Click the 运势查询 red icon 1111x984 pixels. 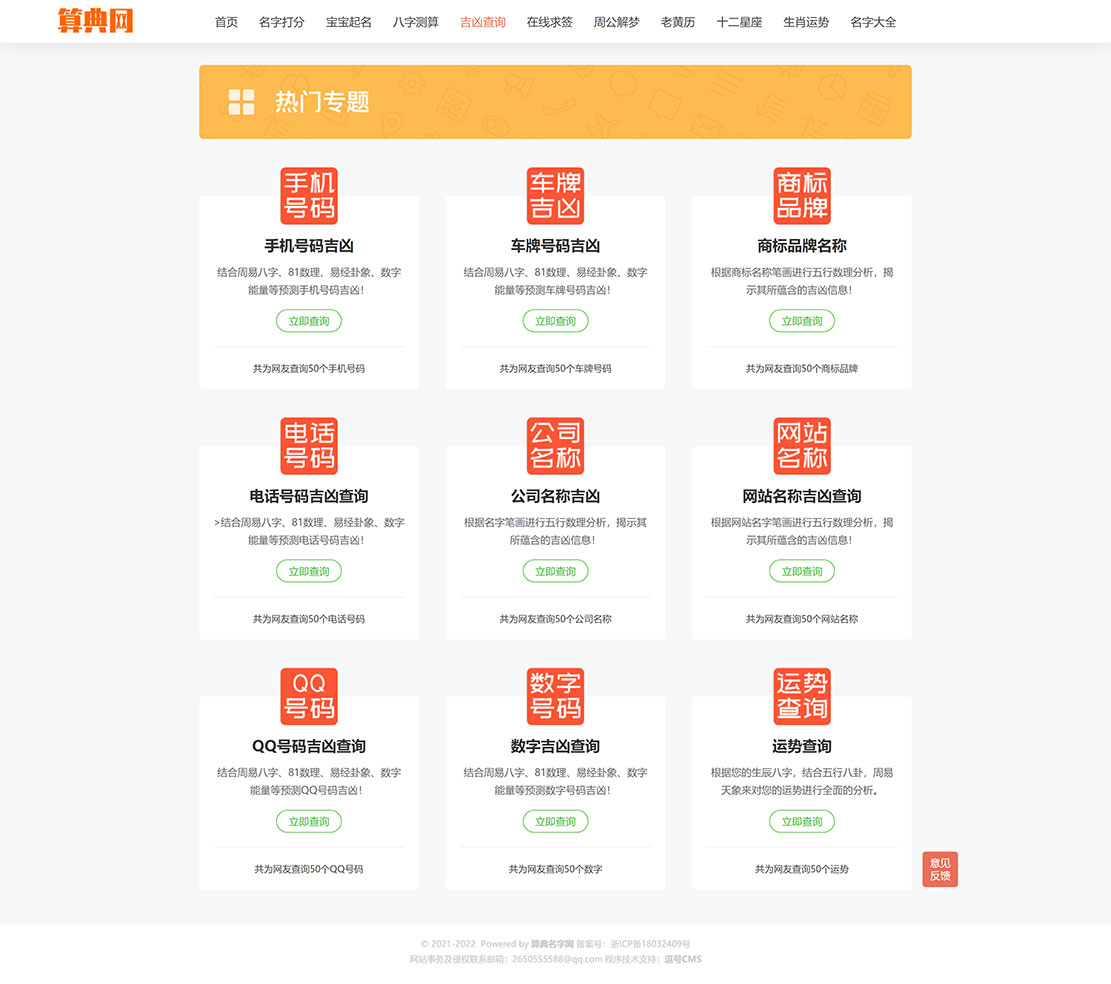click(x=801, y=696)
